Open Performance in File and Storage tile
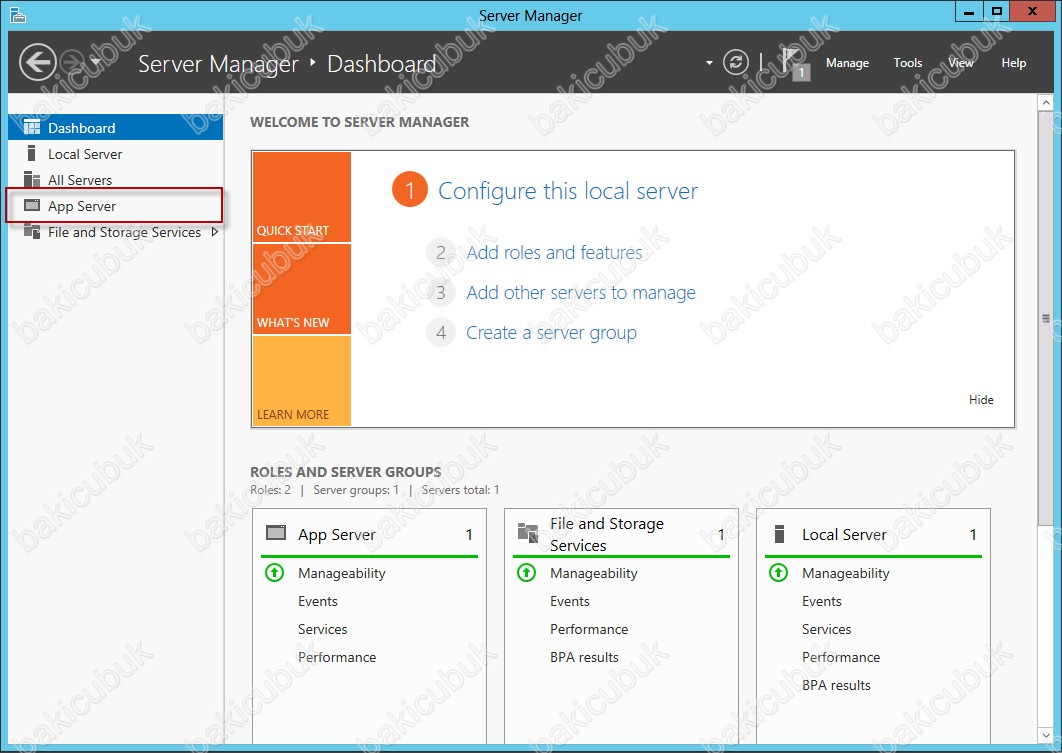Viewport: 1062px width, 753px height. [x=589, y=629]
